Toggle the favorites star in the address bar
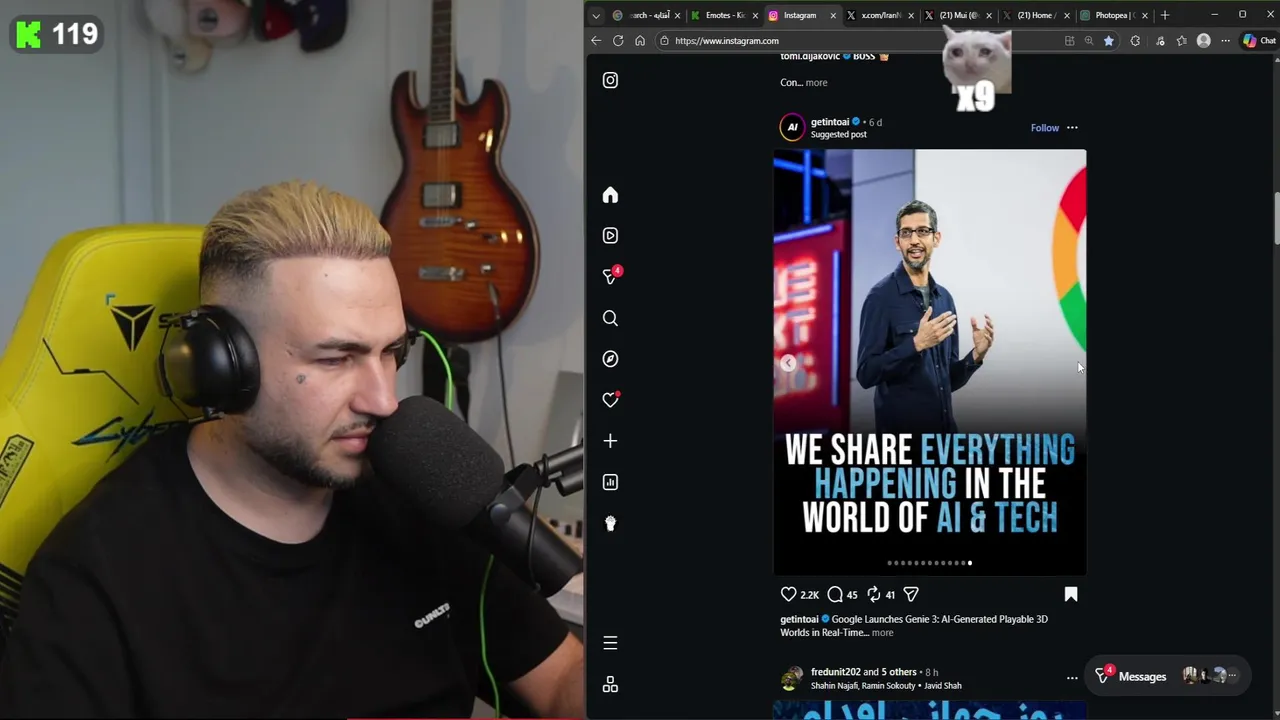This screenshot has height=720, width=1280. [1109, 41]
